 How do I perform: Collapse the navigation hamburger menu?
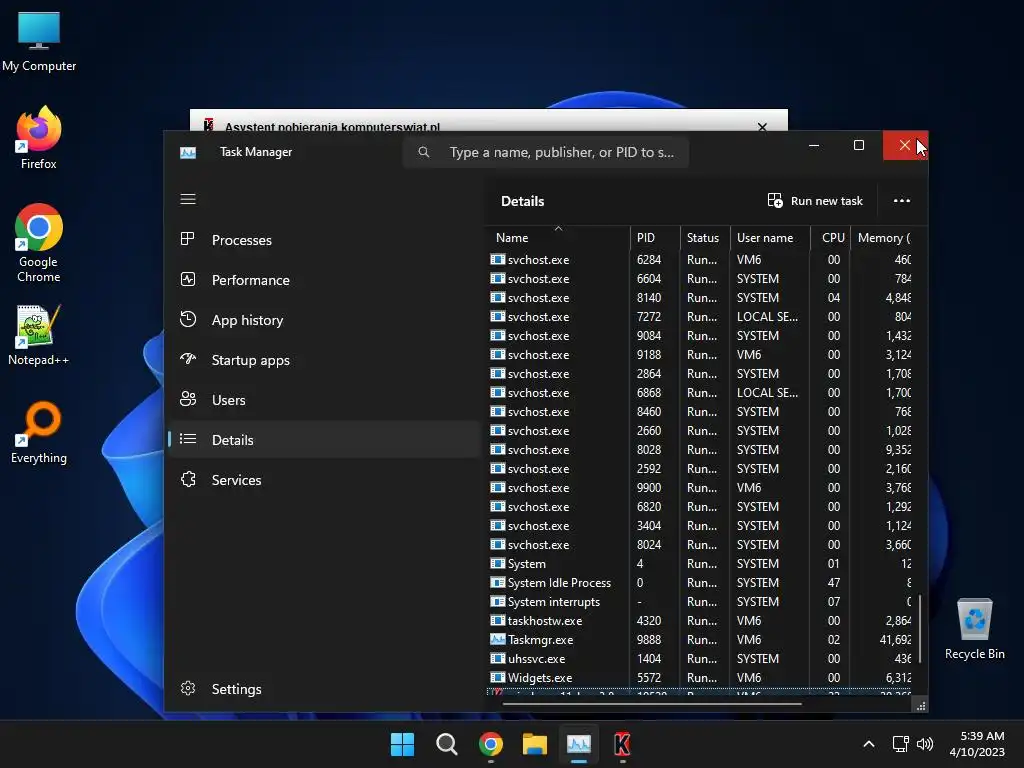187,199
